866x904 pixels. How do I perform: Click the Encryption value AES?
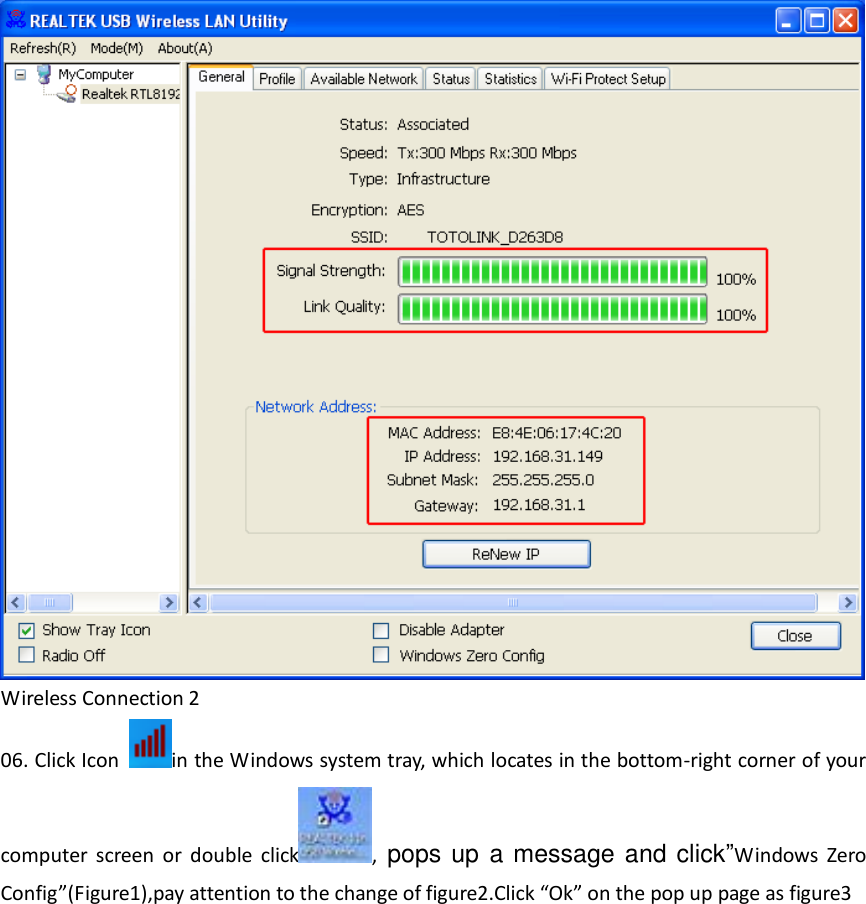[411, 210]
